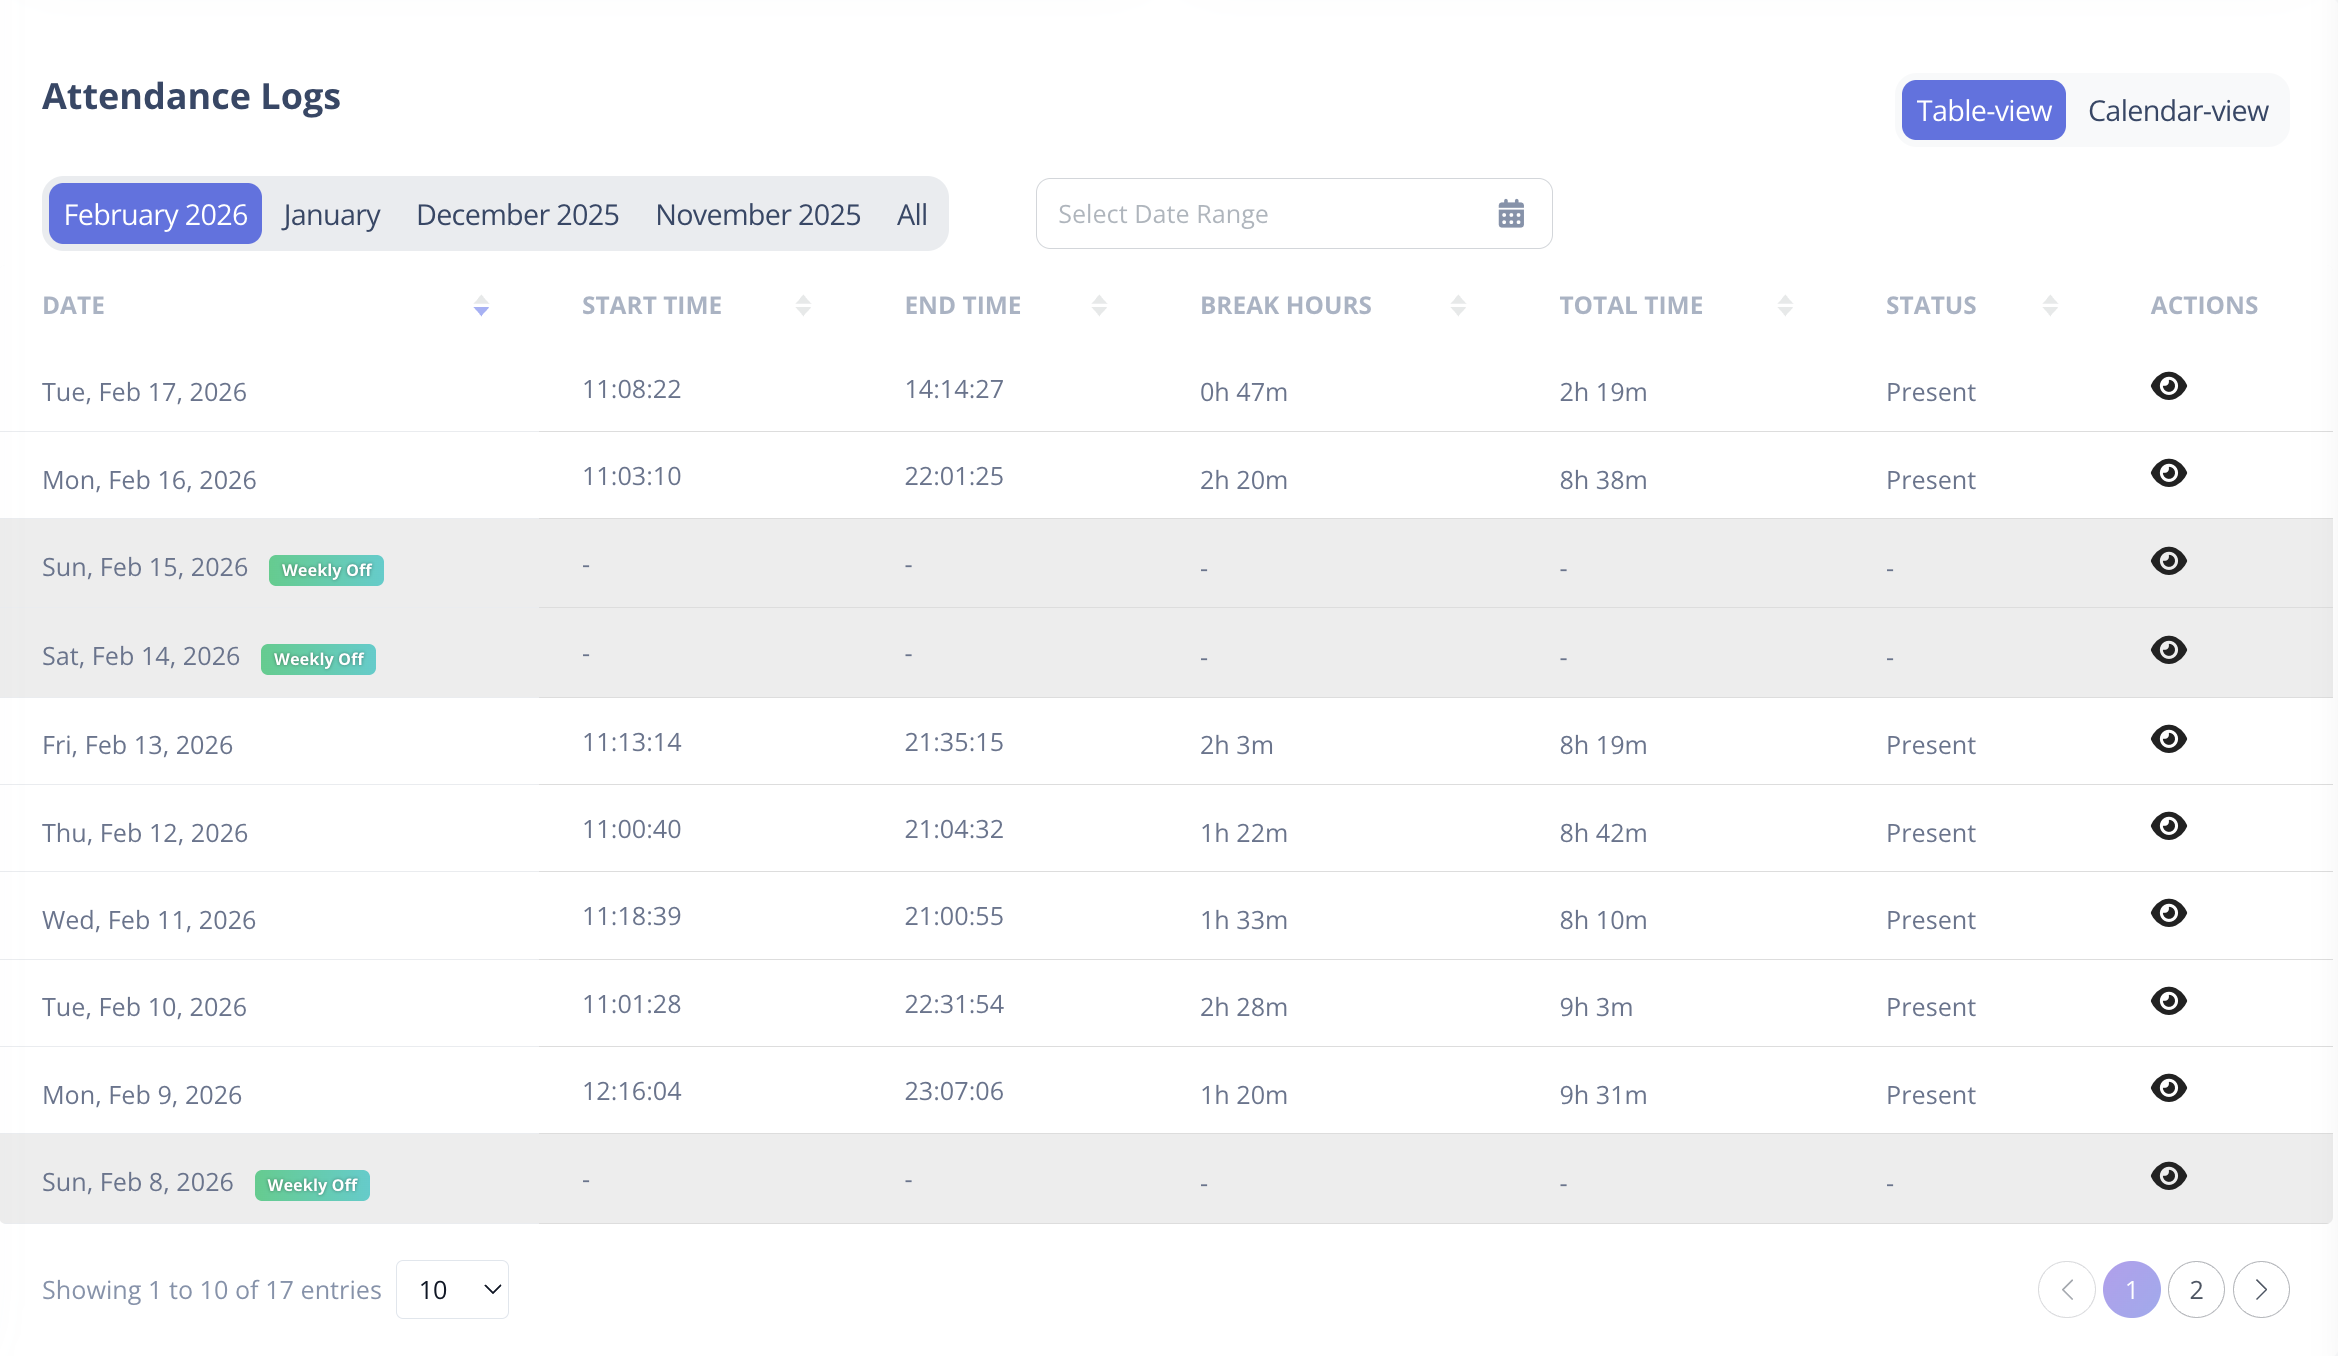
Task: View details for Tue, Feb 10, 2026
Action: (x=2168, y=1001)
